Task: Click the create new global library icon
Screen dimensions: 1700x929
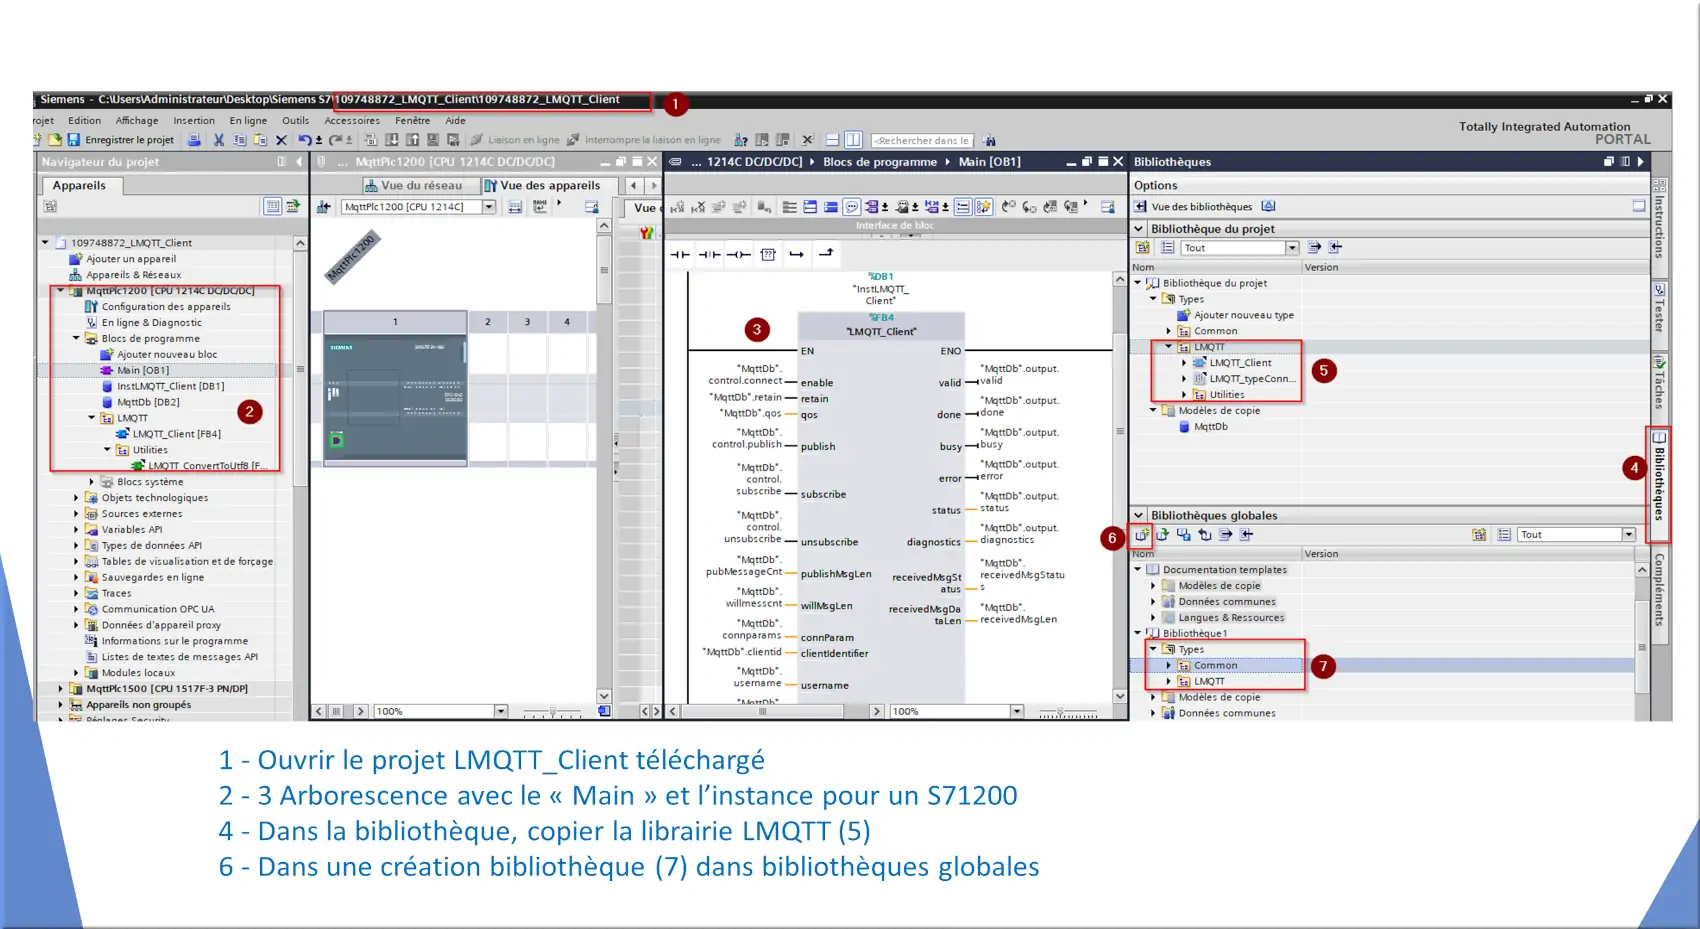Action: (1141, 535)
